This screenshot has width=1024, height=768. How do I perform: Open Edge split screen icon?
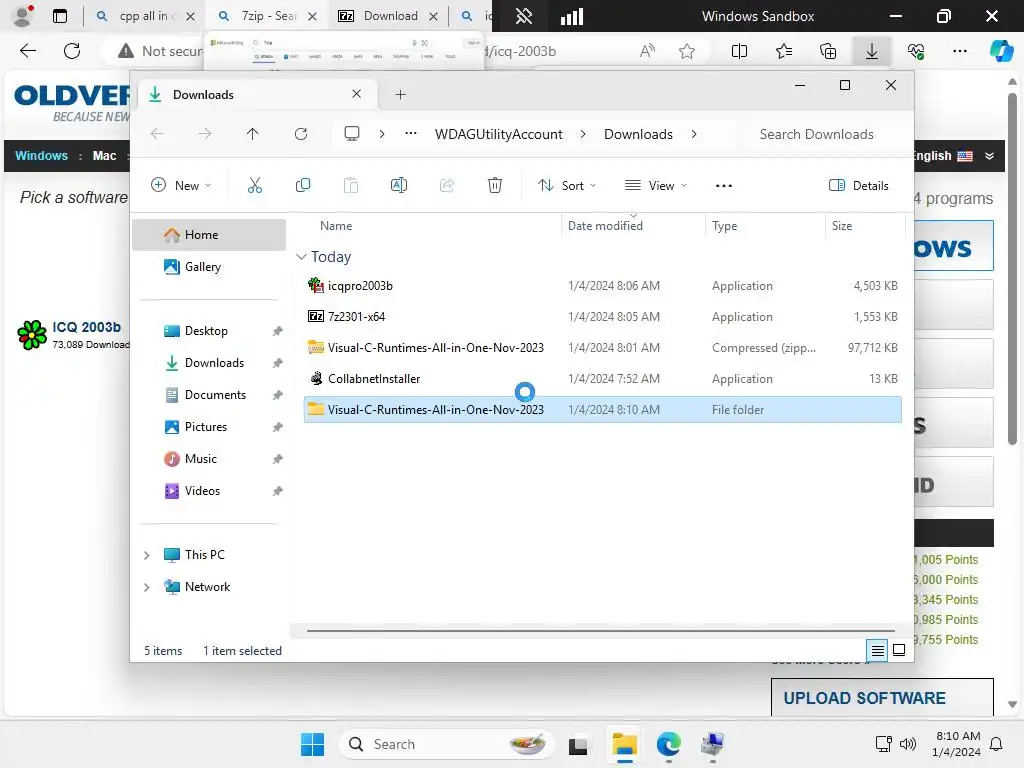pos(739,51)
